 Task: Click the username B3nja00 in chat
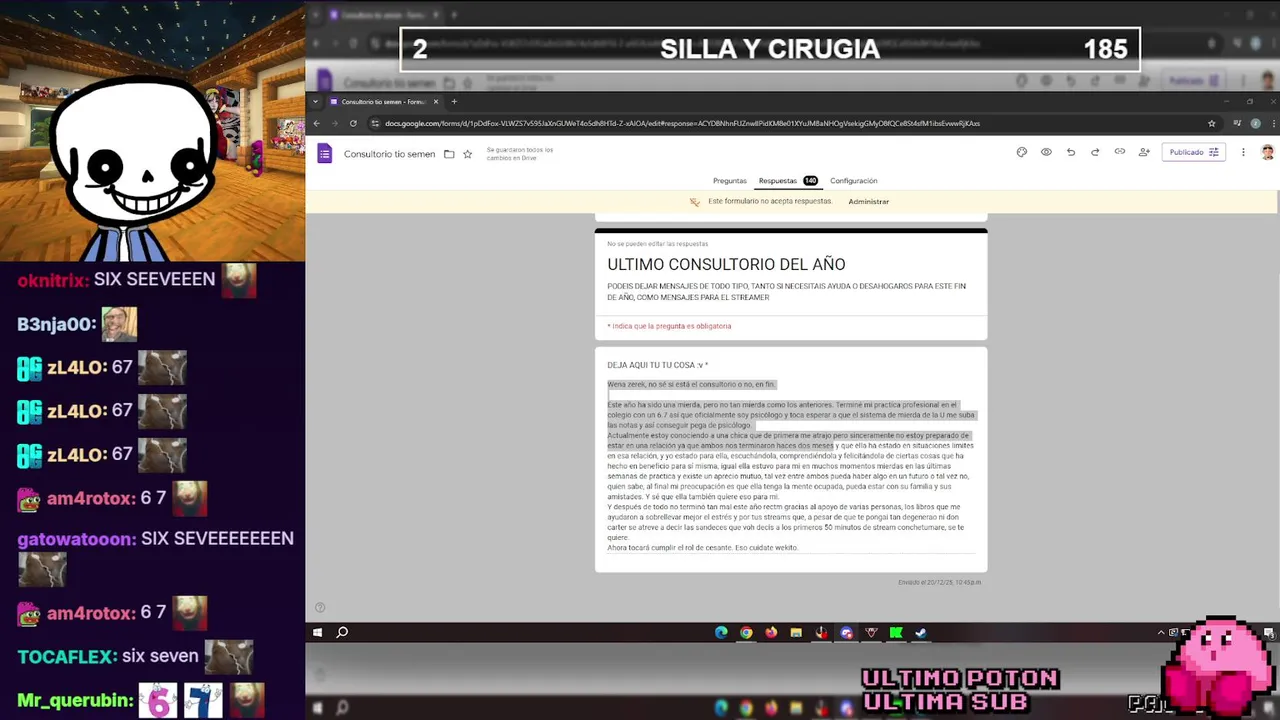tap(56, 324)
